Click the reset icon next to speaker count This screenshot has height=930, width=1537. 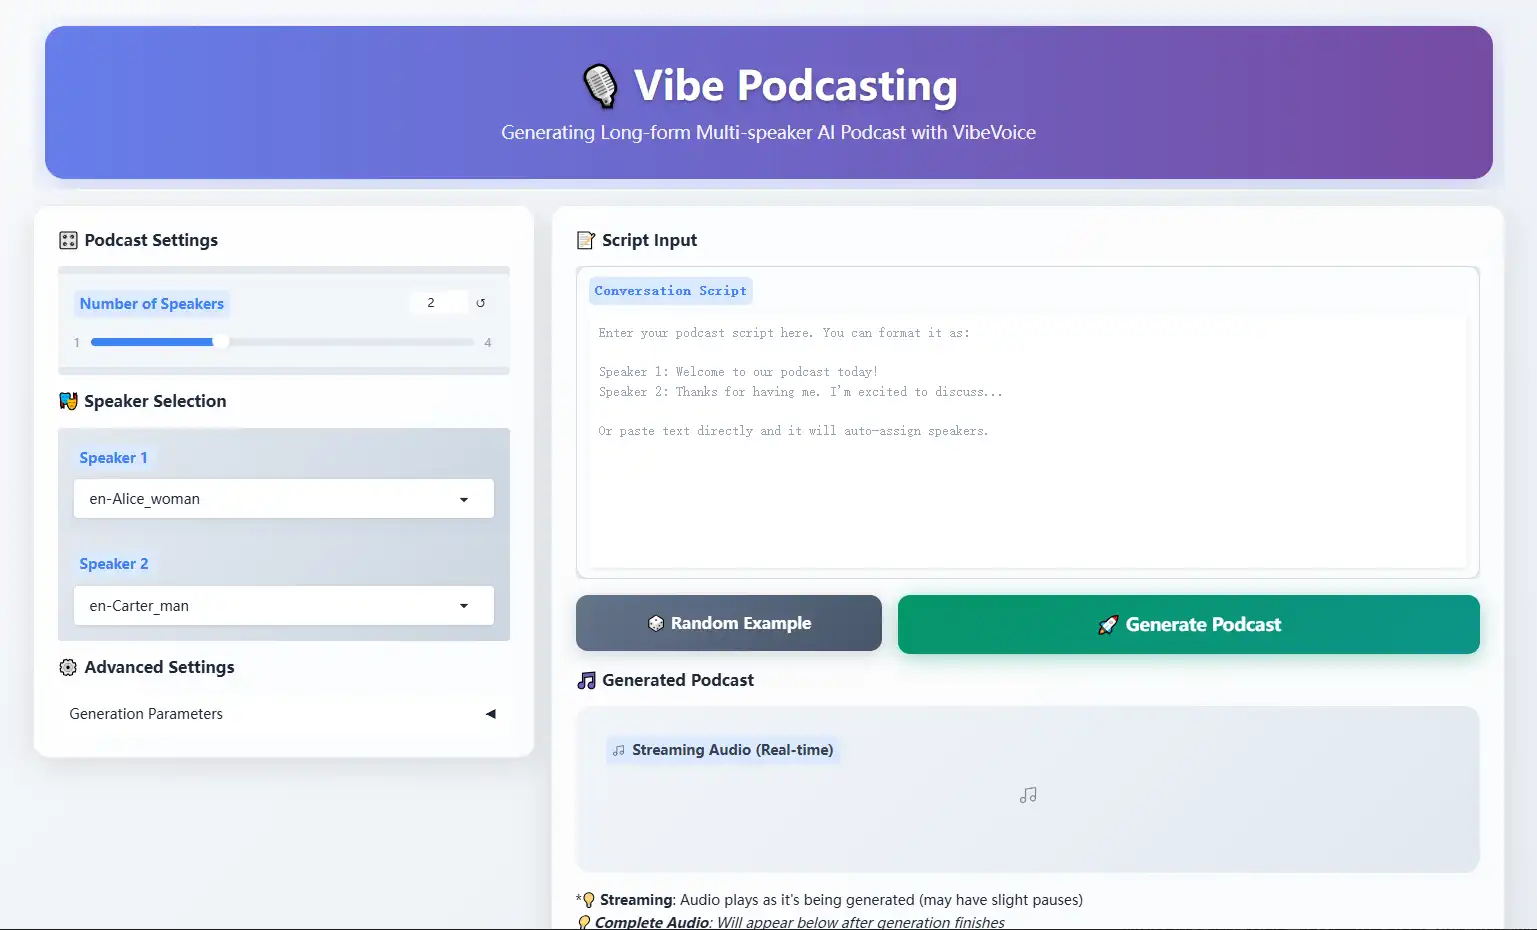coord(481,302)
